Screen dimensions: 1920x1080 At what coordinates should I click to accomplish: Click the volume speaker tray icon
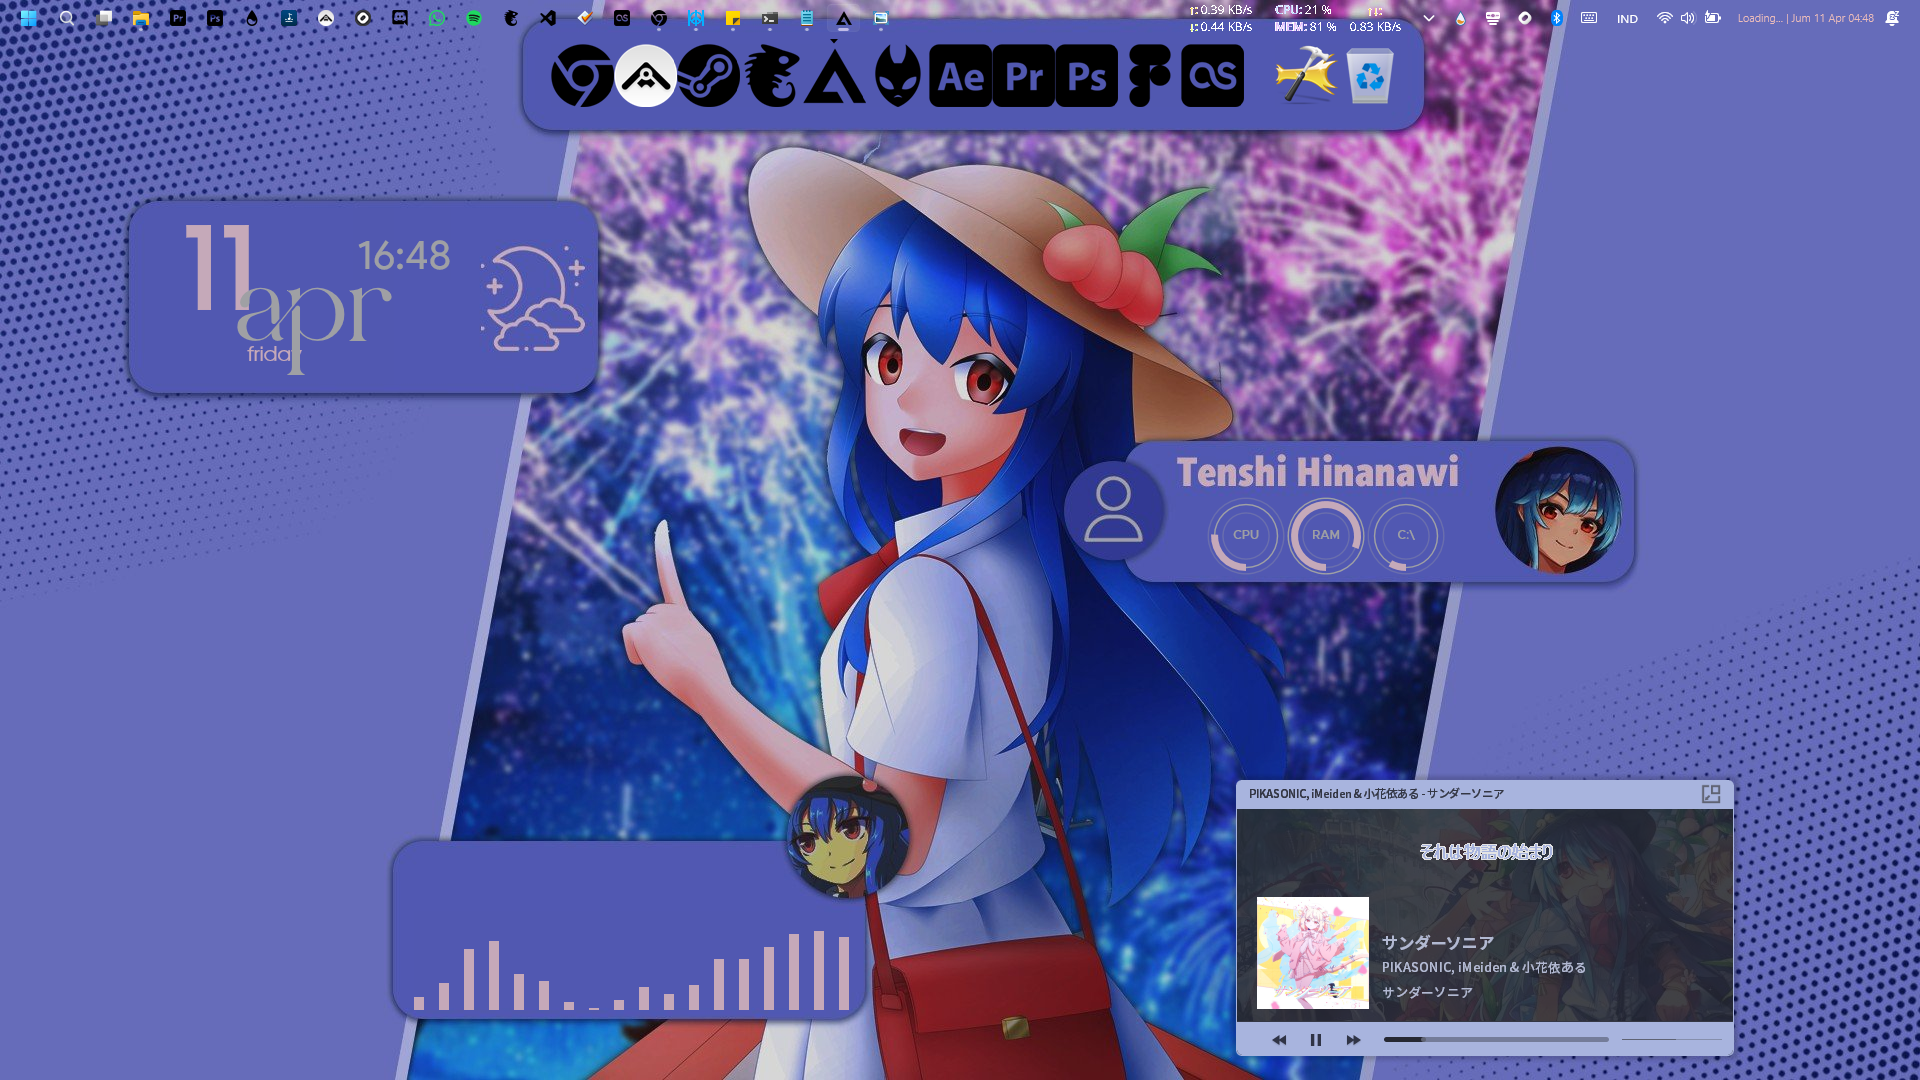click(x=1688, y=18)
